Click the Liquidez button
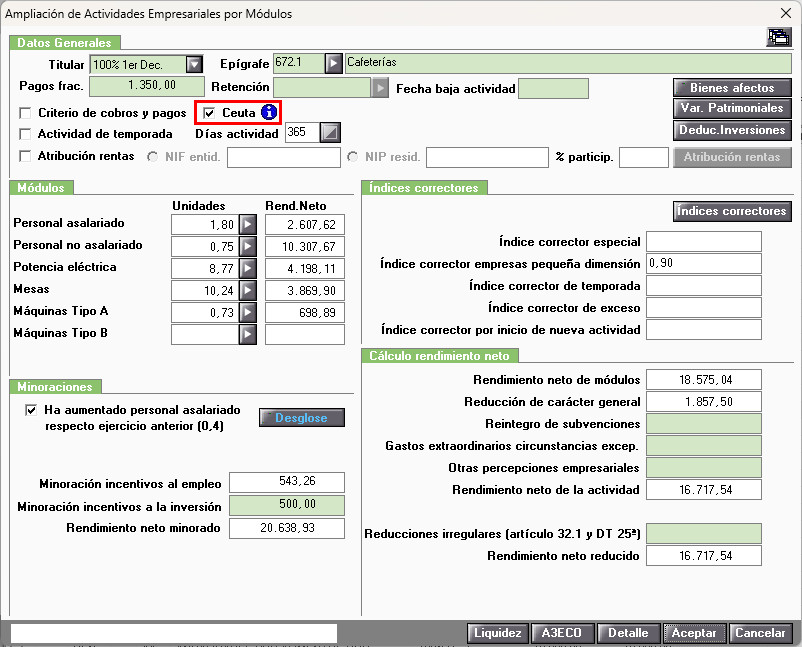This screenshot has width=802, height=647. tap(498, 633)
